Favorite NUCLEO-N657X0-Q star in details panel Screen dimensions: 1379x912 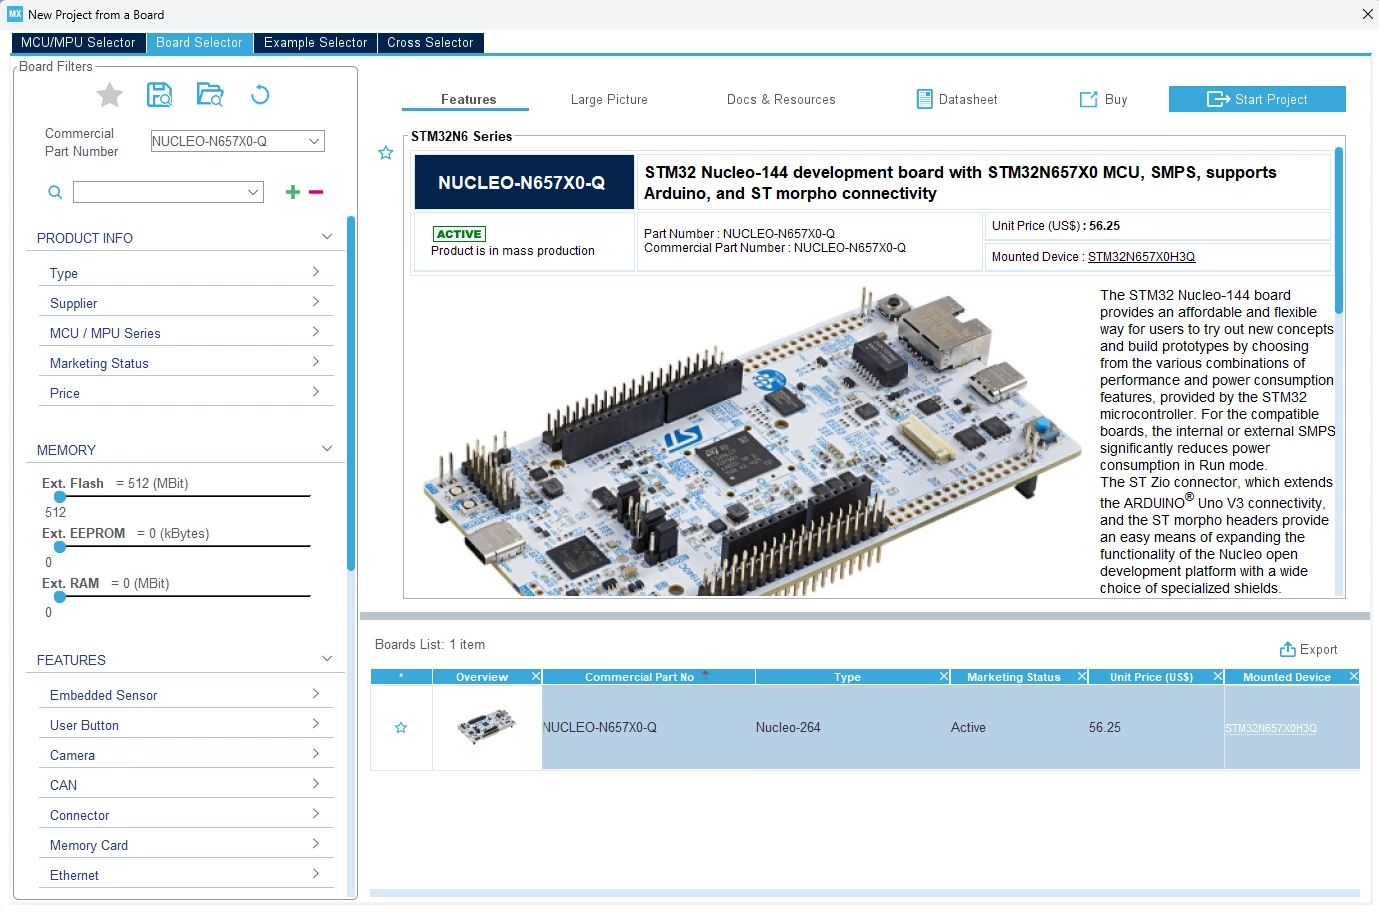coord(386,153)
